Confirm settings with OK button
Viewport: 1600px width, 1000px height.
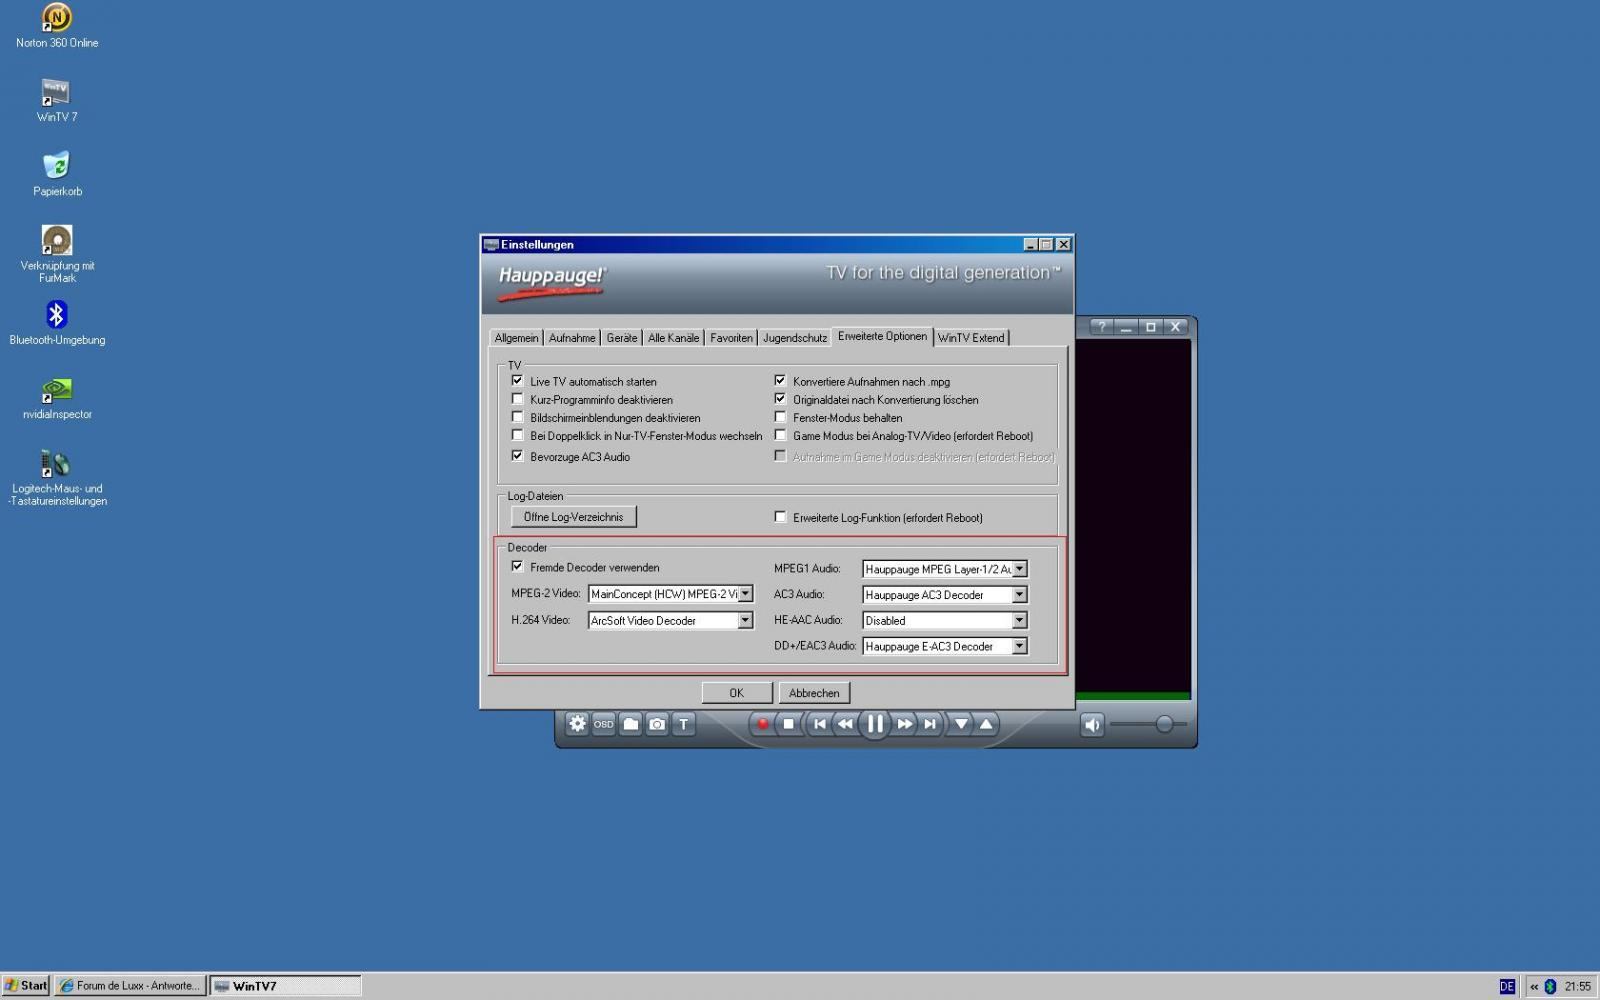point(737,693)
